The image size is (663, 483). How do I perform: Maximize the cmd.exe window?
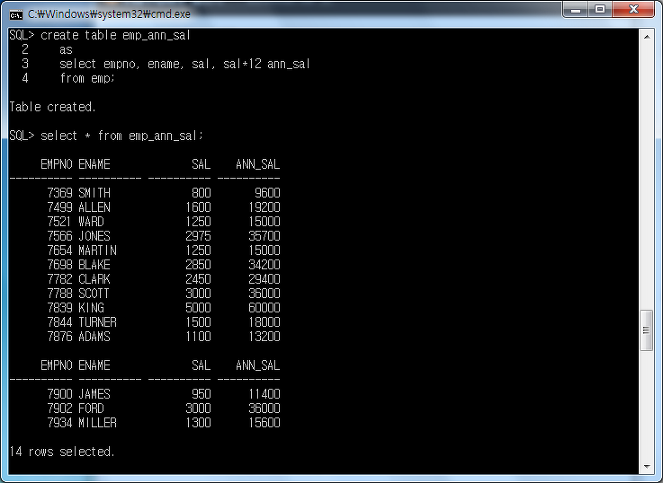tap(600, 9)
